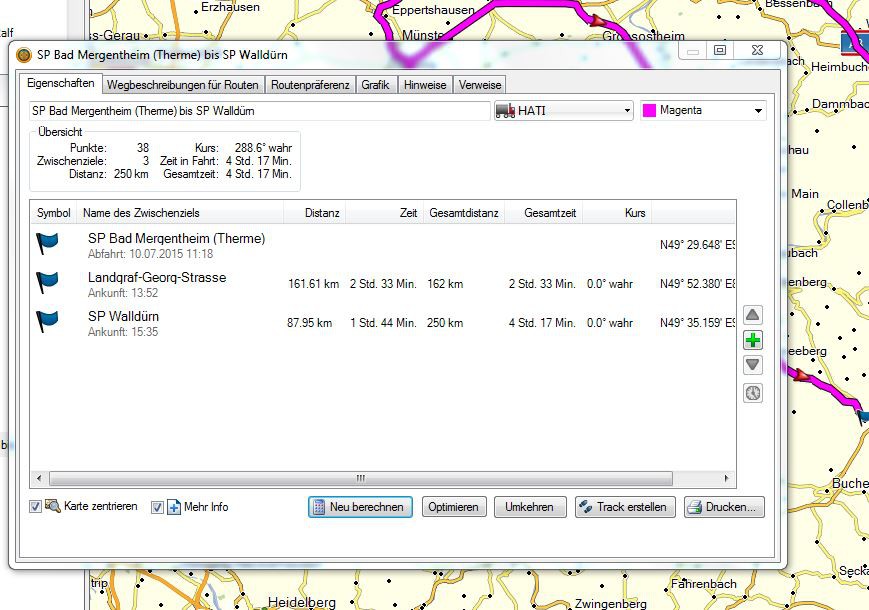This screenshot has height=610, width=869.
Task: Click flag icon of SP Walldürn waypoint
Action: (48, 322)
